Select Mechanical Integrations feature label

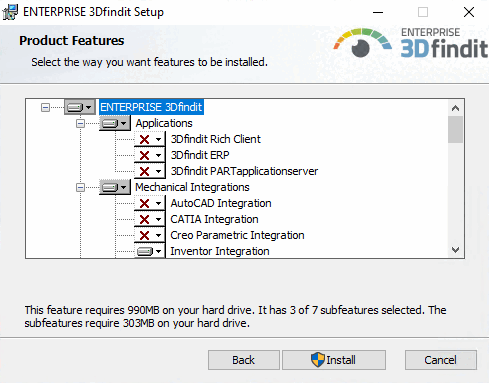(x=192, y=187)
